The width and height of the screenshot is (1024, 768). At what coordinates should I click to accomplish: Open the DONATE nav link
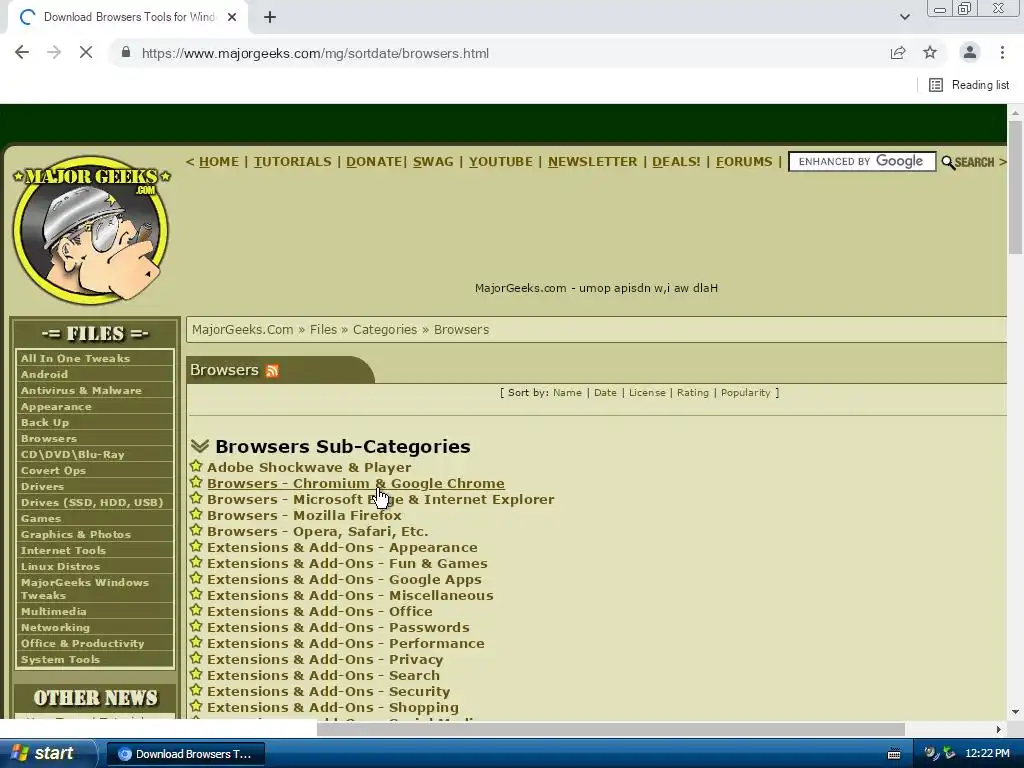pos(374,161)
